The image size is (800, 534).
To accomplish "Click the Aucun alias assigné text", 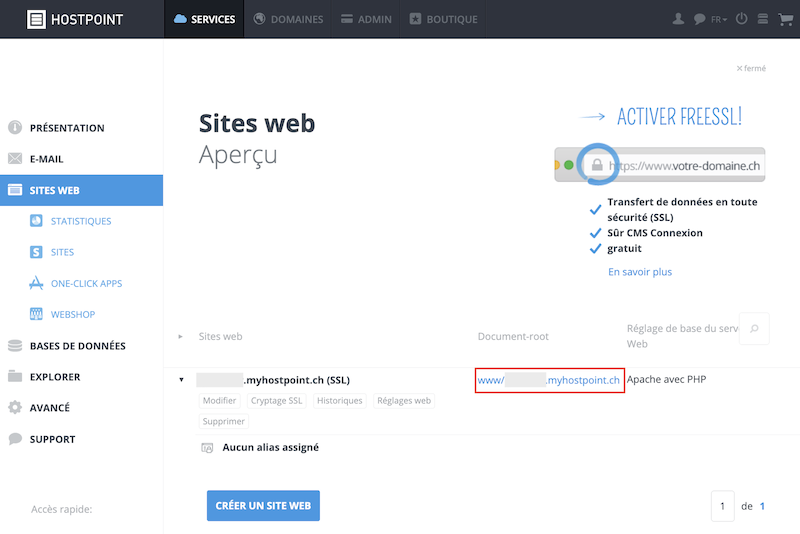I will (x=270, y=447).
